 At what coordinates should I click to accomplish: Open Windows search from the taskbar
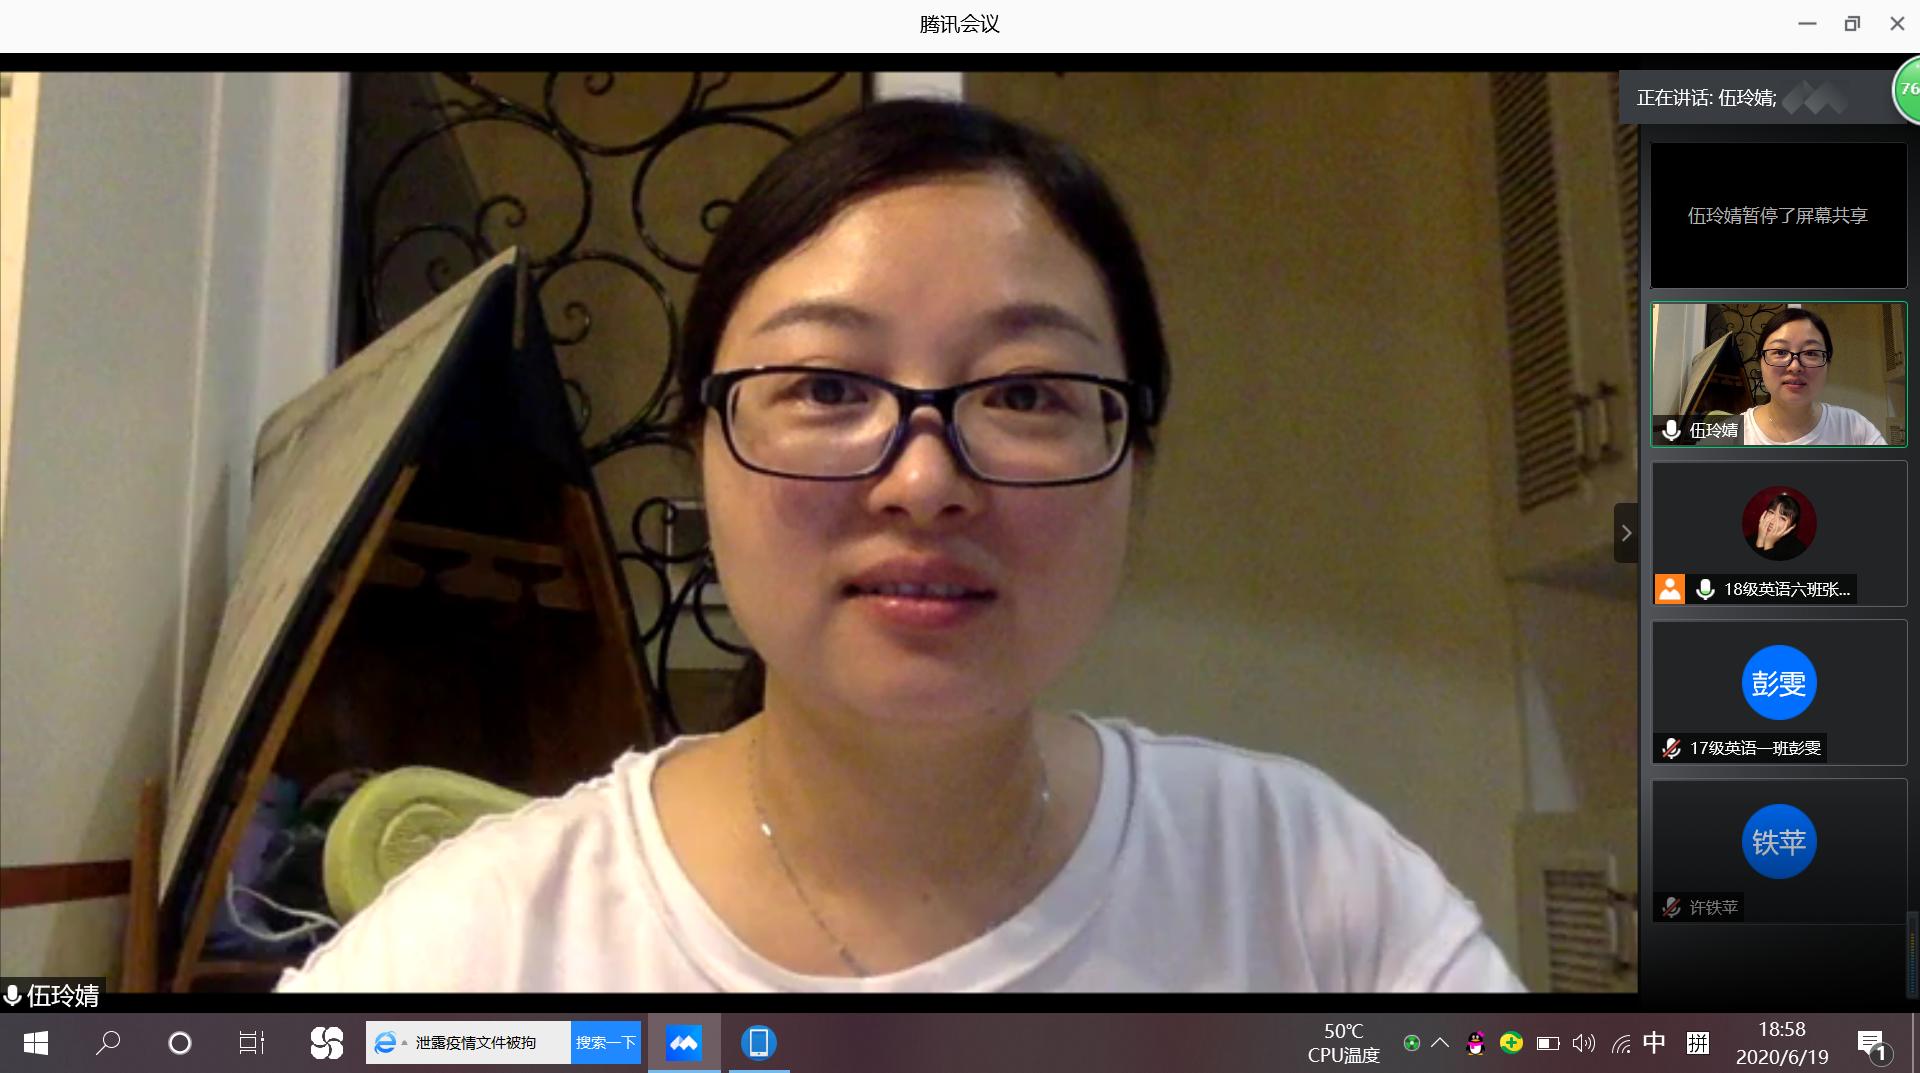[108, 1043]
